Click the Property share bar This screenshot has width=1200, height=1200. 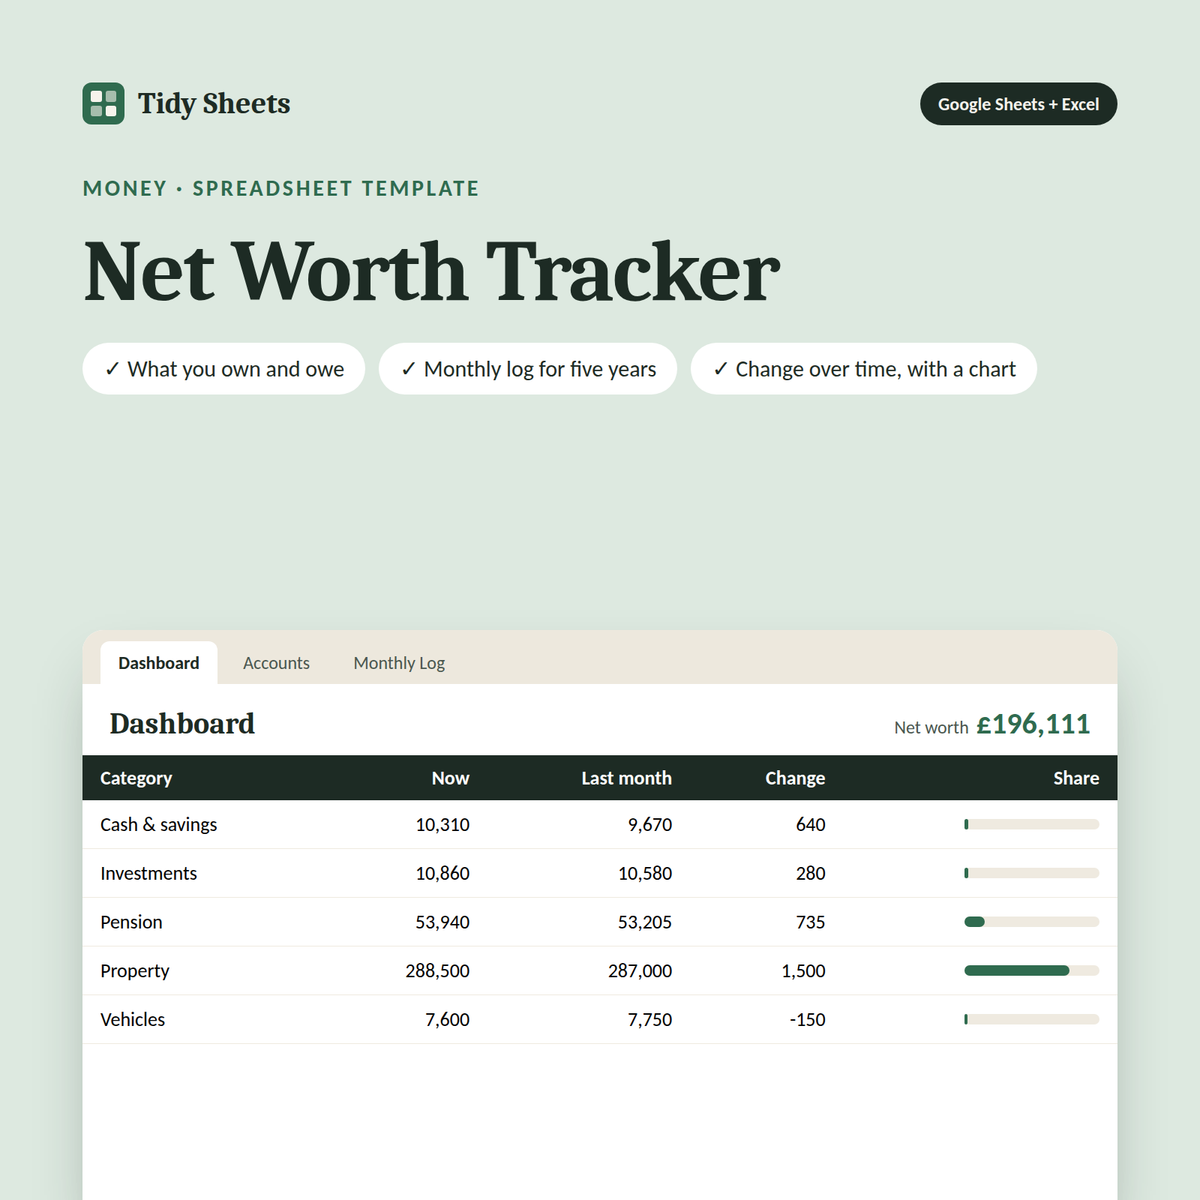(1032, 971)
